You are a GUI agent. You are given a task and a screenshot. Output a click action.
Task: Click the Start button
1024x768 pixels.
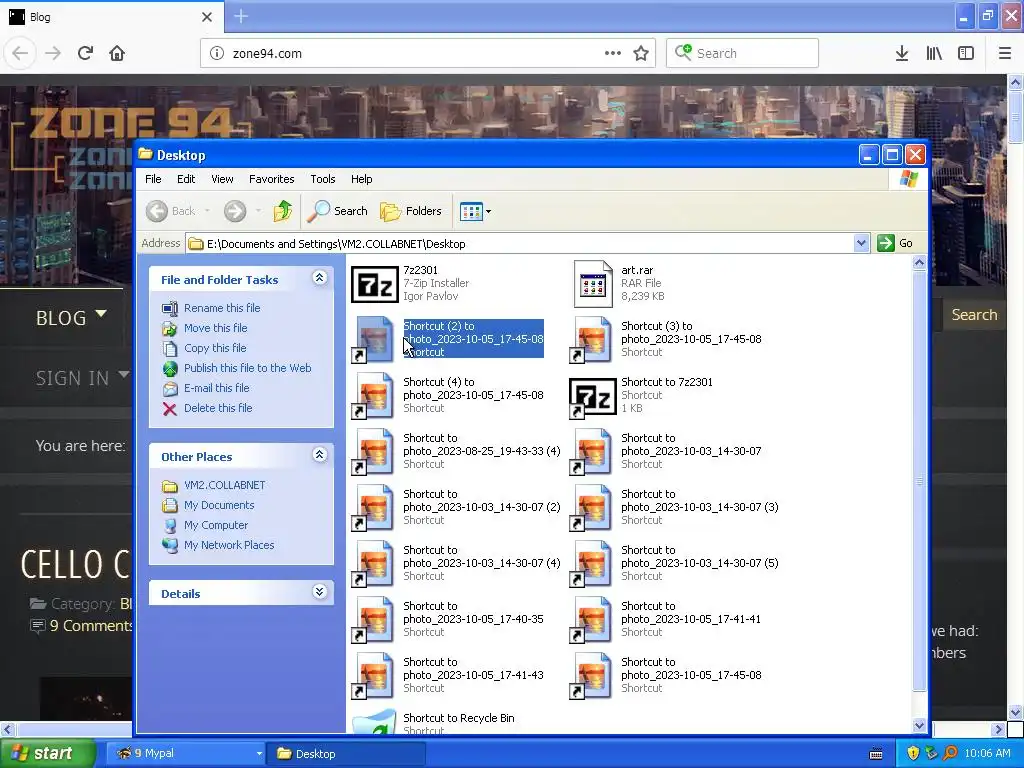point(48,754)
